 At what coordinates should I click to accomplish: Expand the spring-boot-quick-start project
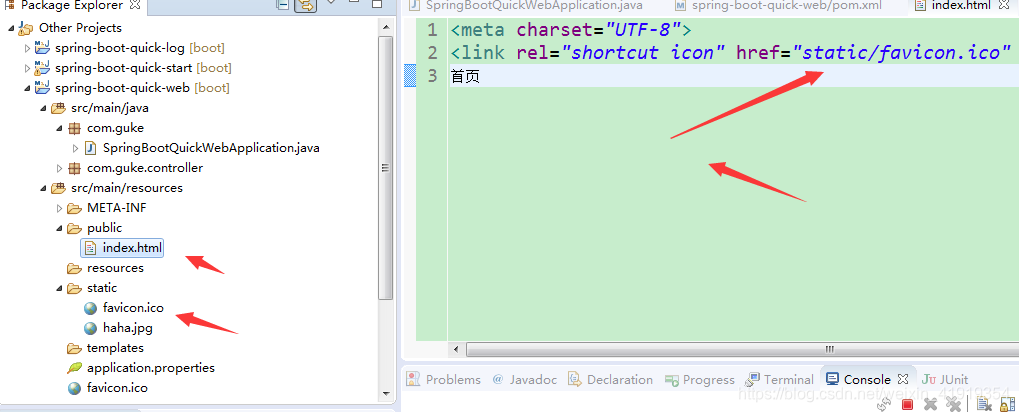[27, 68]
